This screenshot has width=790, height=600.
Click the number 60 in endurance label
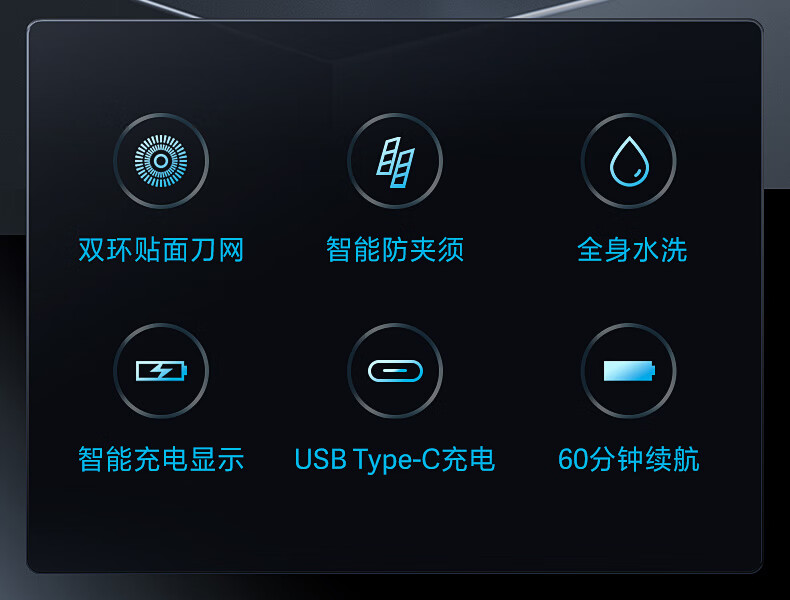[x=573, y=459]
